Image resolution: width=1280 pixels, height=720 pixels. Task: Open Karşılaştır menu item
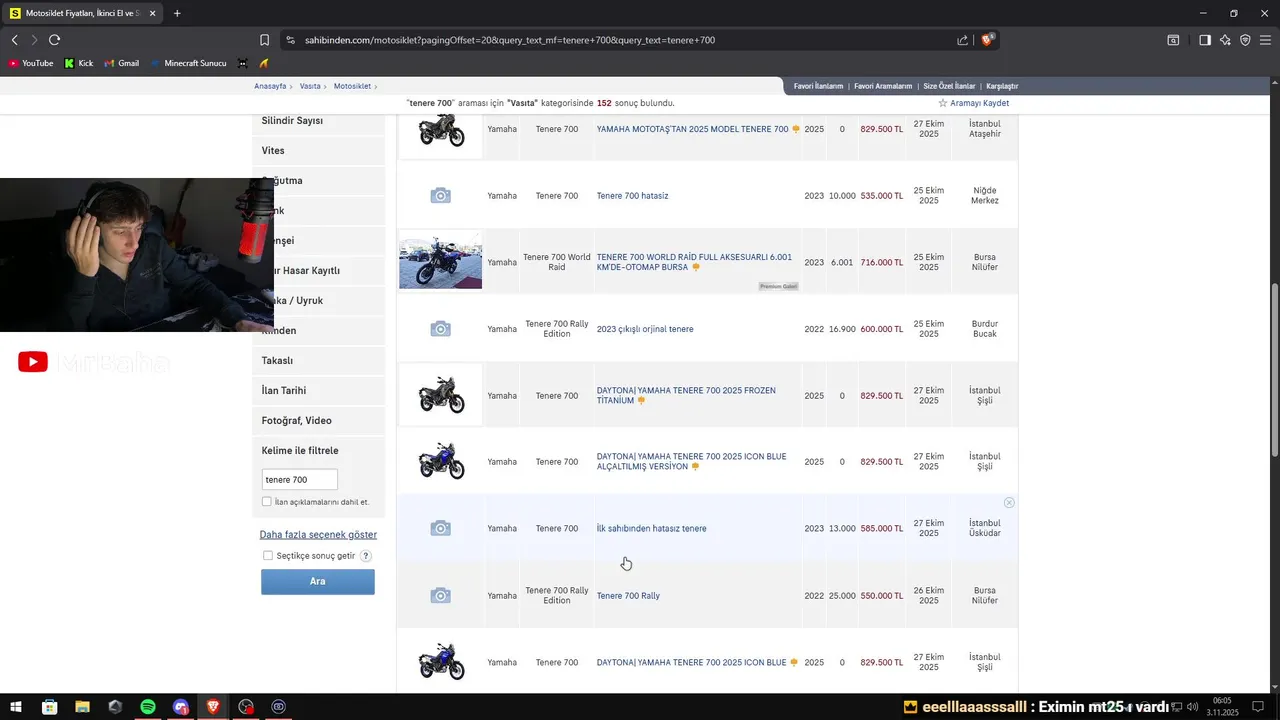[x=1002, y=86]
